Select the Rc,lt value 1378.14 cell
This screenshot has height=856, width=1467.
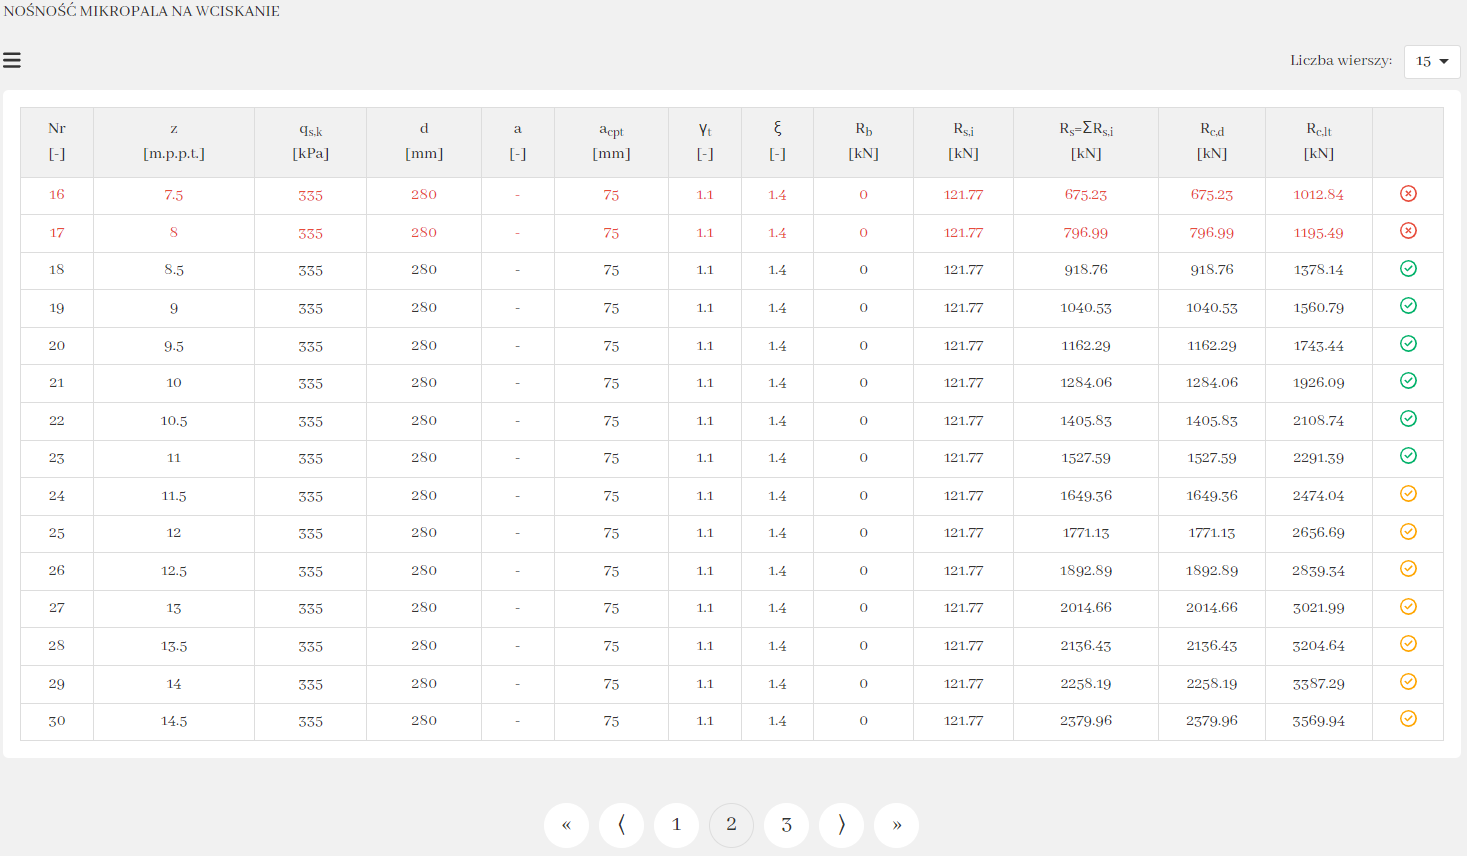1318,270
